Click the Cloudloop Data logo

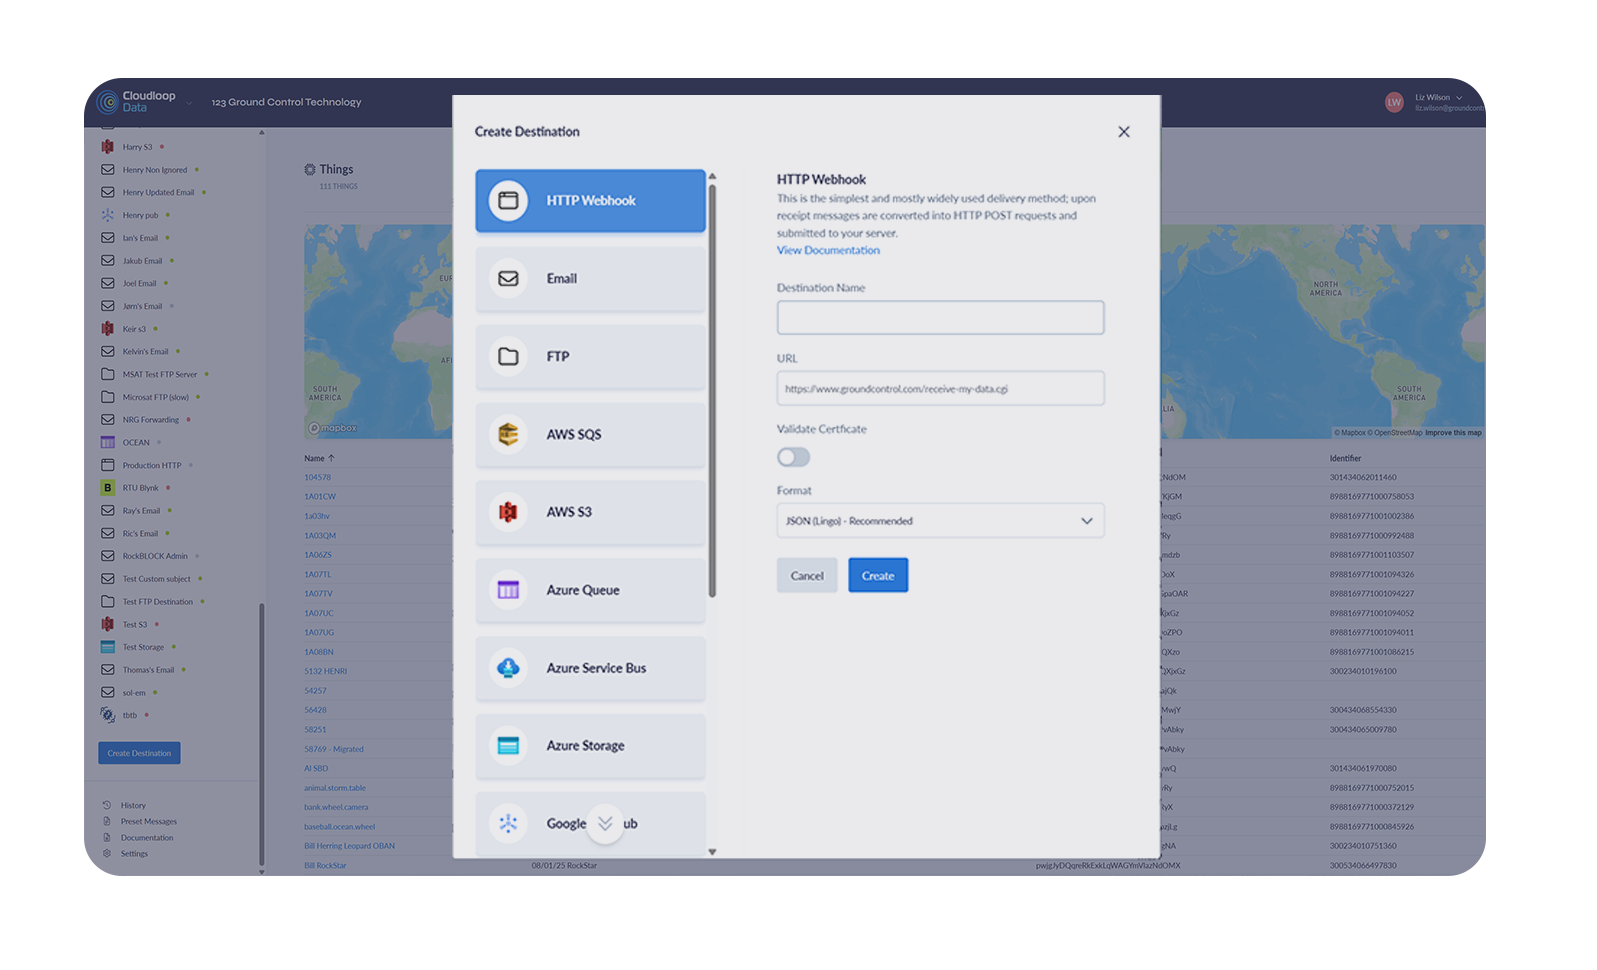pyautogui.click(x=136, y=102)
